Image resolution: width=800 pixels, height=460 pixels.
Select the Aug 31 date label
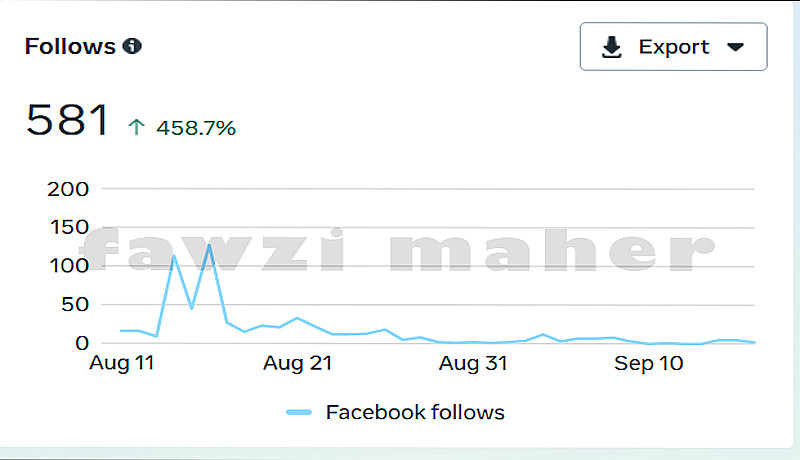(x=473, y=364)
